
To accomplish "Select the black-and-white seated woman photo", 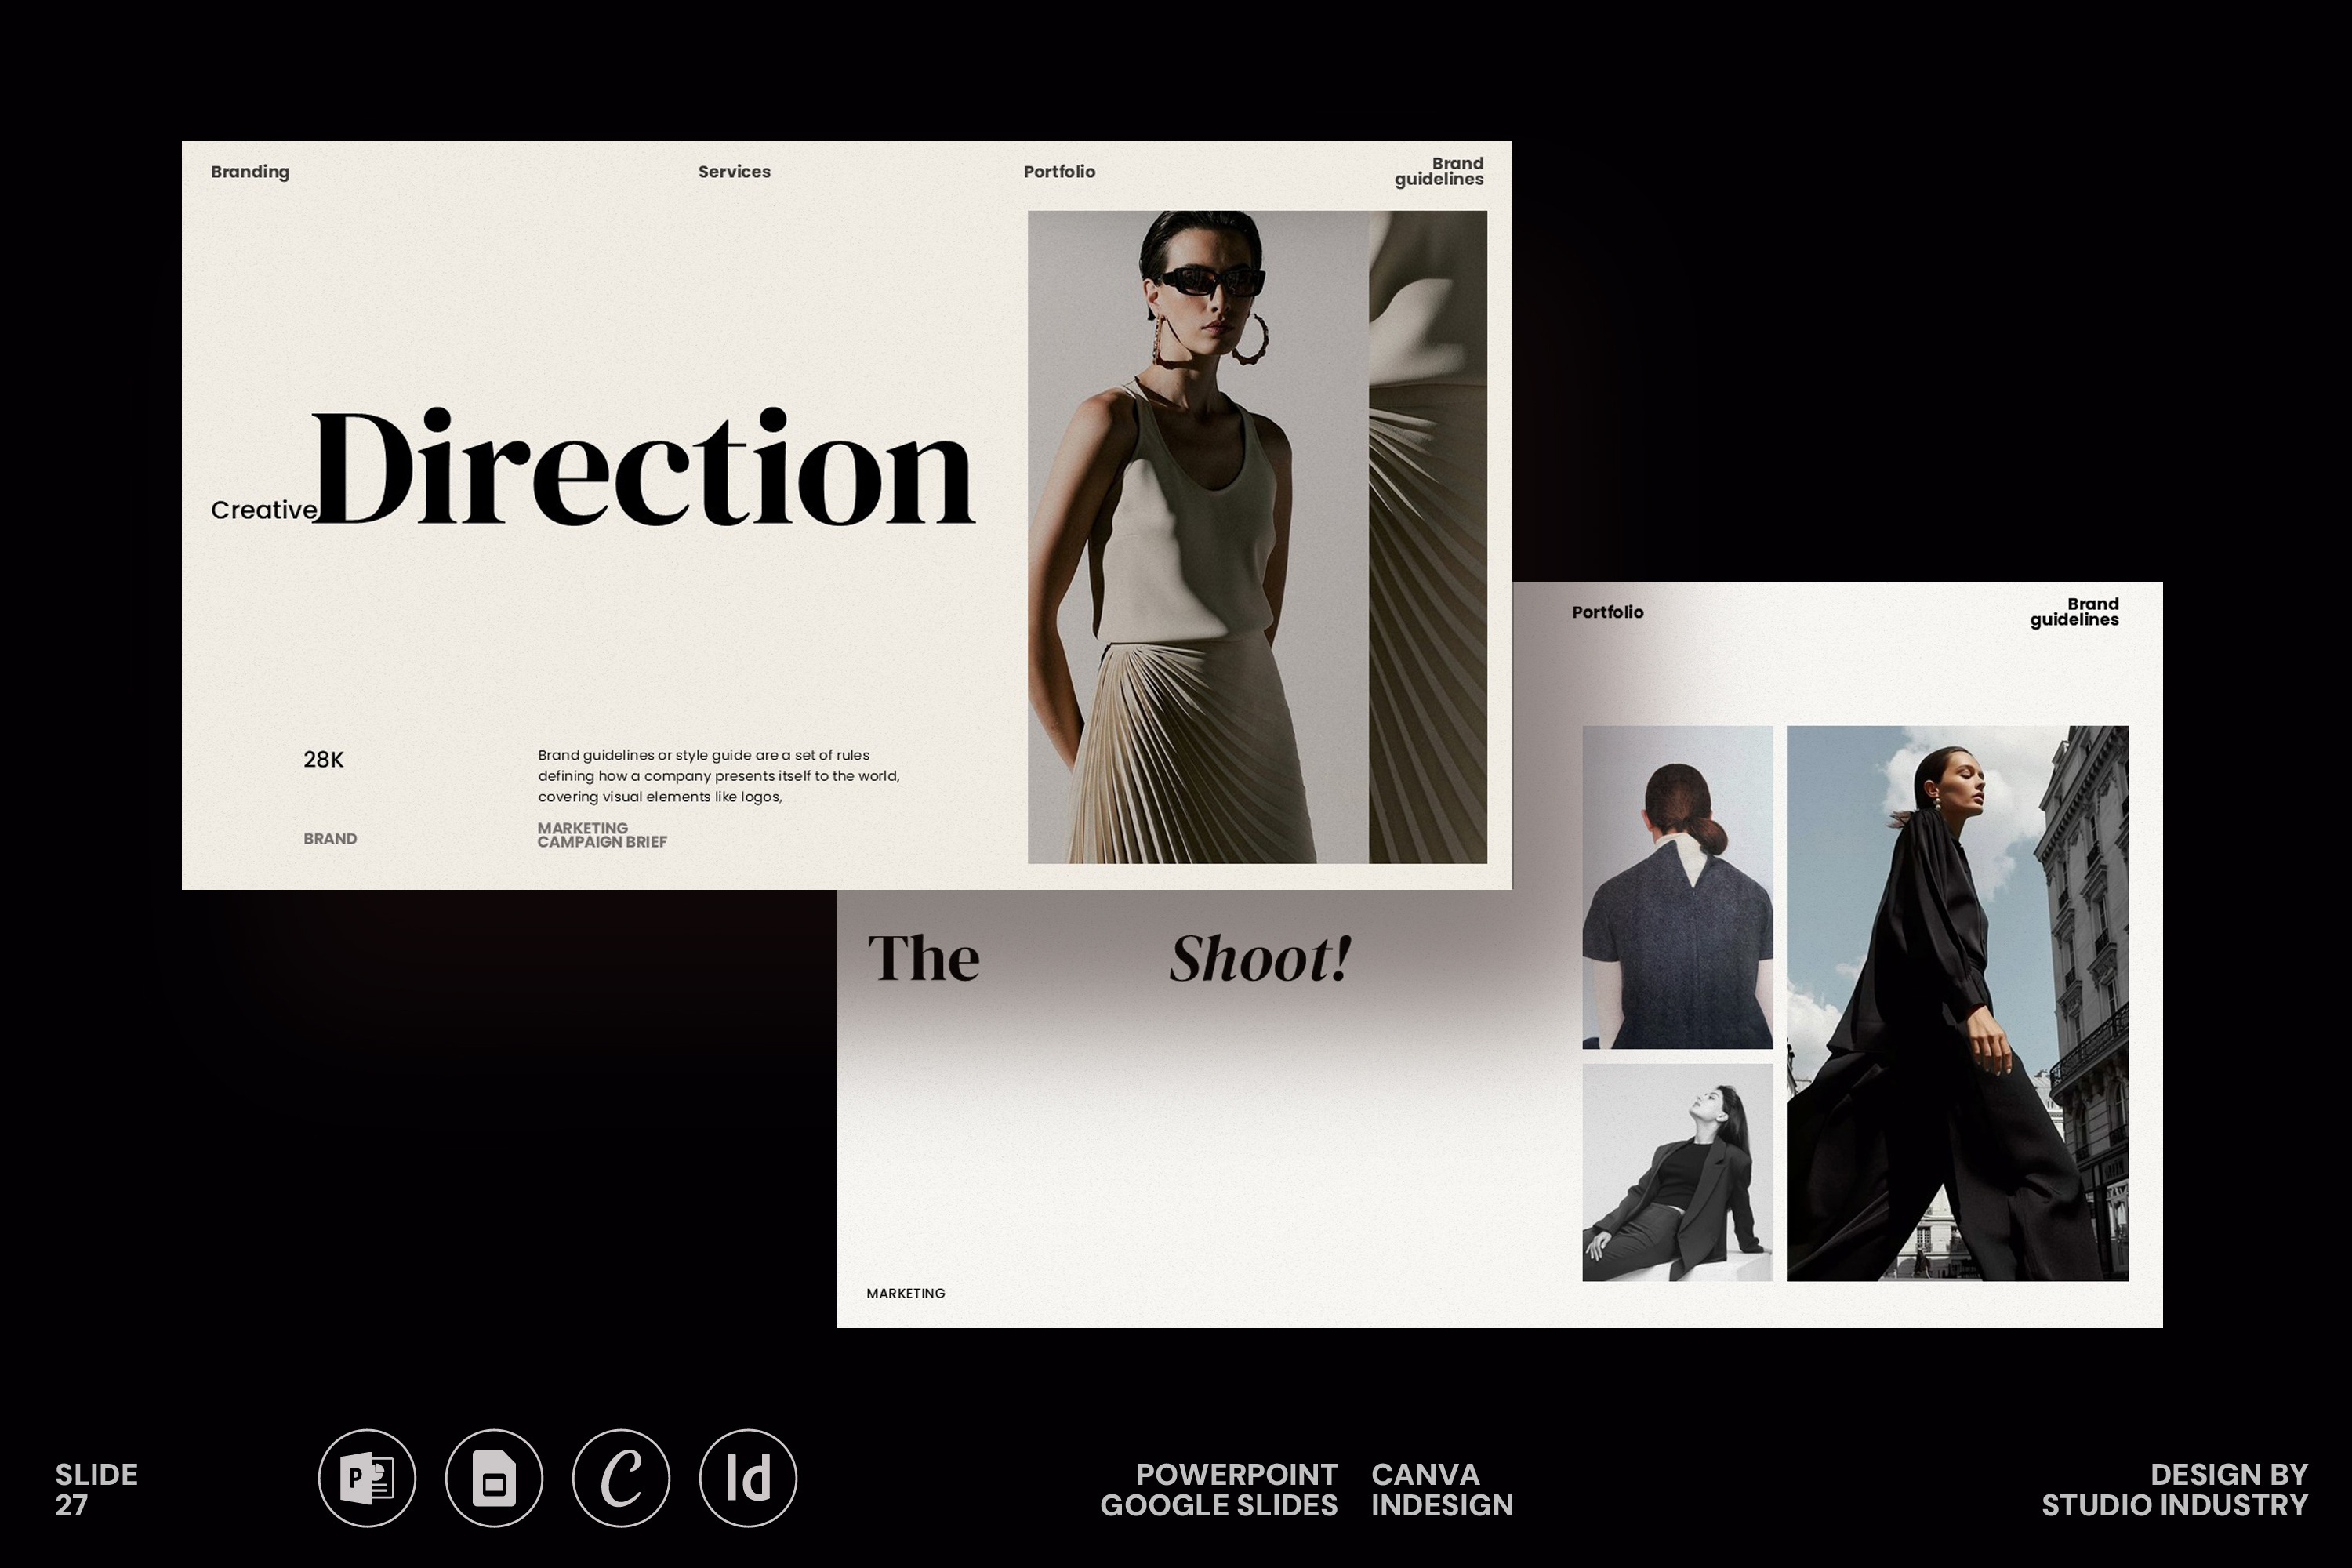I will point(1677,1172).
